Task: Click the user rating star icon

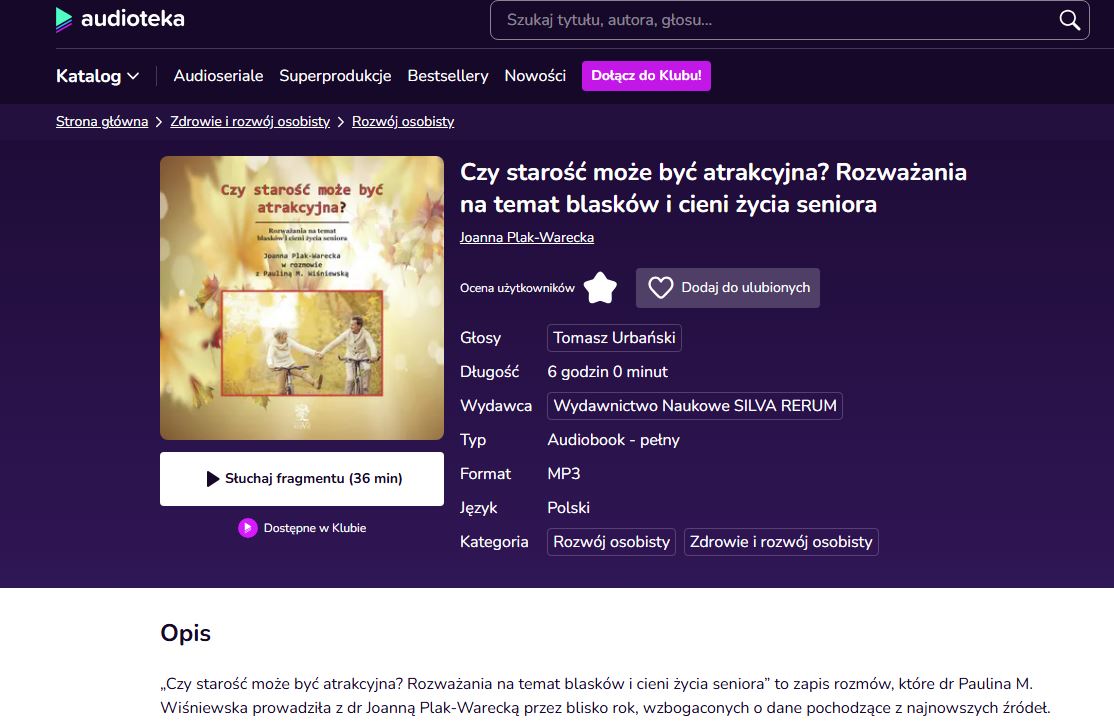Action: point(600,288)
